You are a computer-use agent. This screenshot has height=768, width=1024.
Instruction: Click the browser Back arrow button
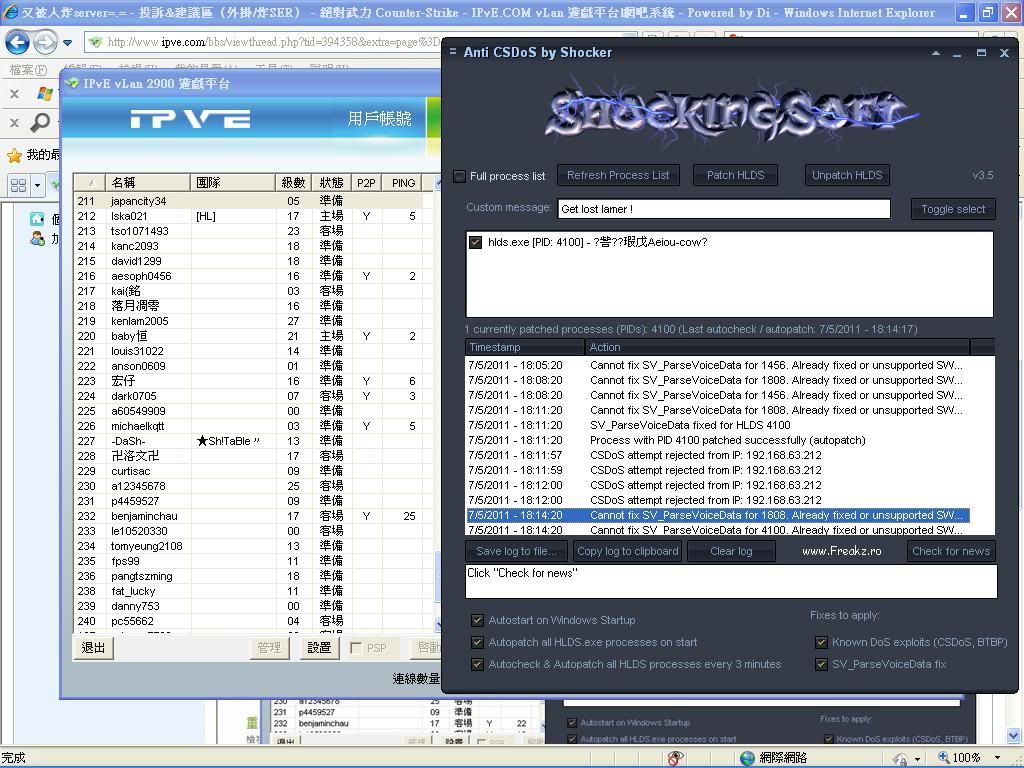point(17,43)
